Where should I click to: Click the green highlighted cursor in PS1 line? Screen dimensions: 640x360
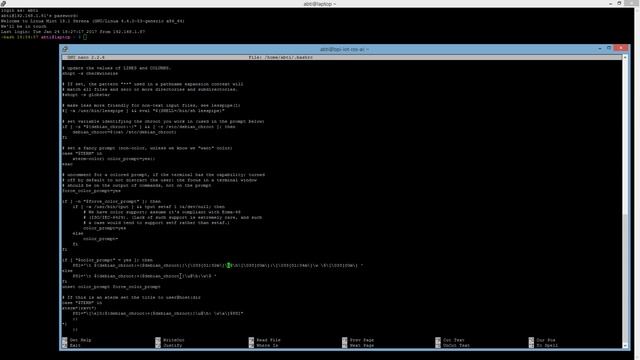click(x=229, y=265)
